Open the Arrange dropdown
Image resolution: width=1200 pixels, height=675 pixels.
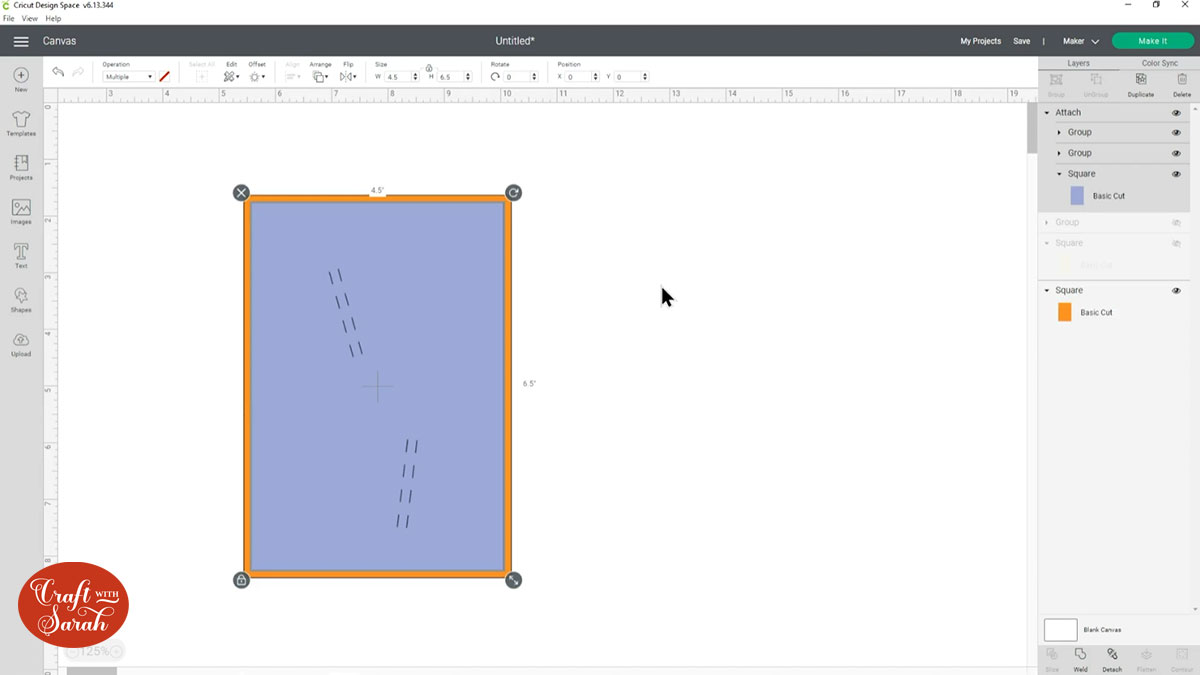pos(320,77)
